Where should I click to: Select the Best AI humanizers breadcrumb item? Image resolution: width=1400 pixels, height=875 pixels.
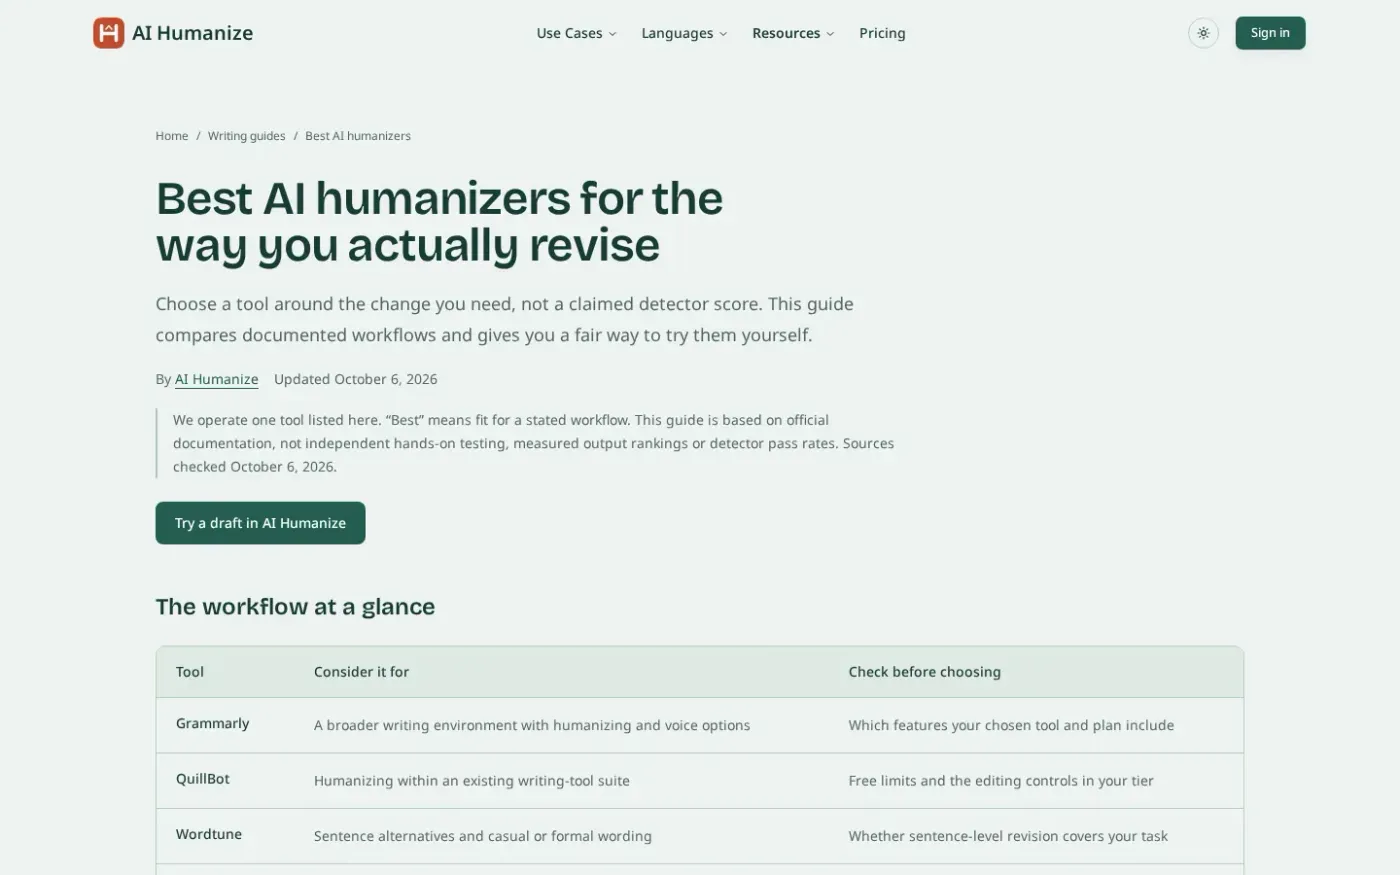(358, 136)
